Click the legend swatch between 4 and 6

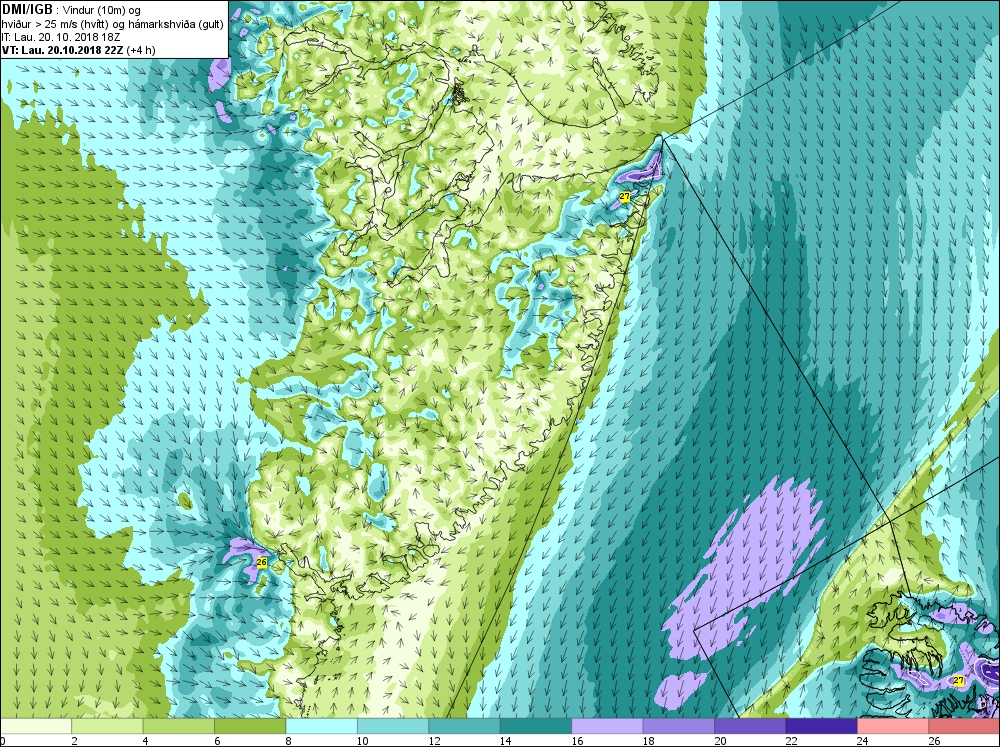point(179,726)
